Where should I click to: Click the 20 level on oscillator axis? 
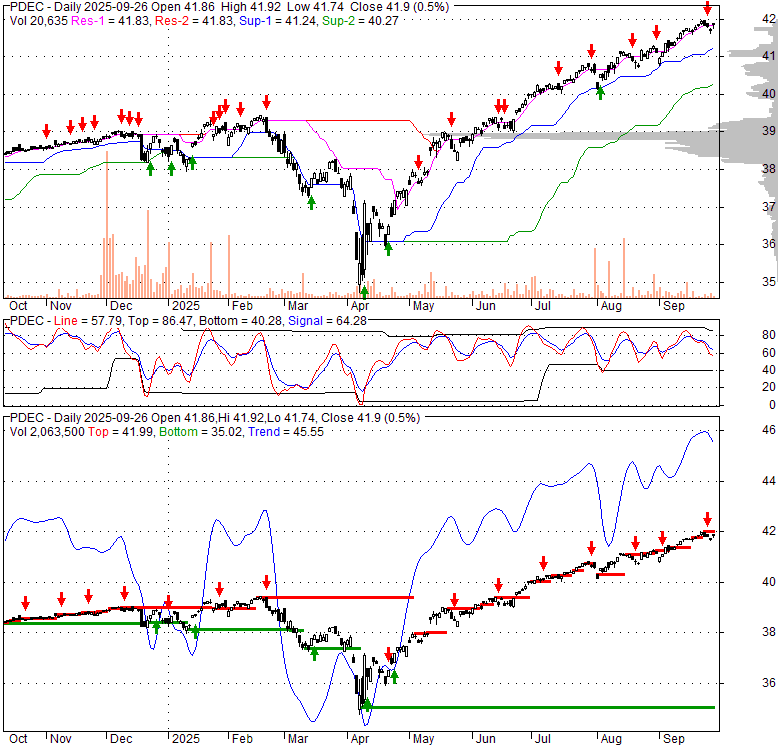click(769, 387)
